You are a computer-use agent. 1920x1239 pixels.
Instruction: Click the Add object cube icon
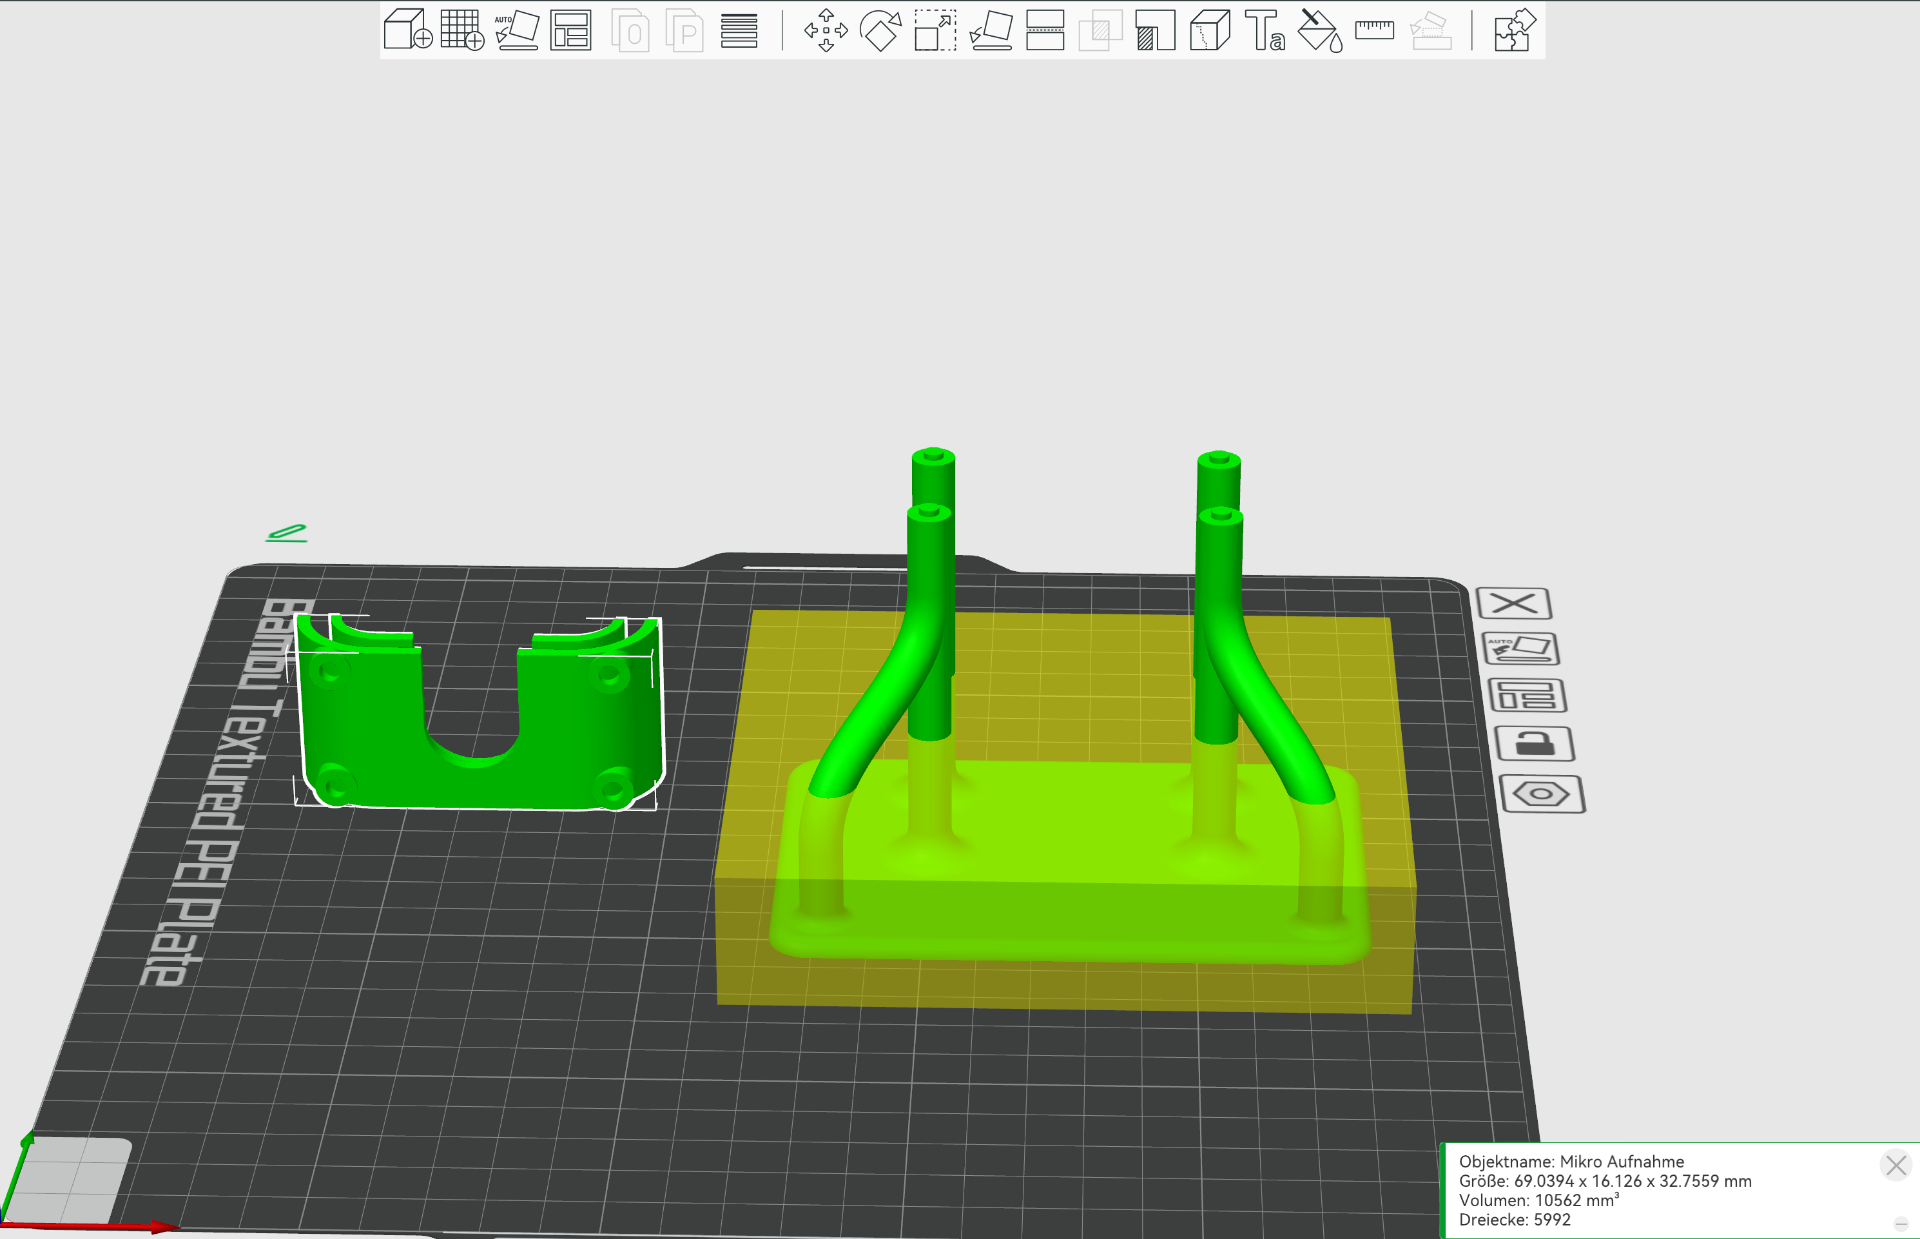(407, 30)
